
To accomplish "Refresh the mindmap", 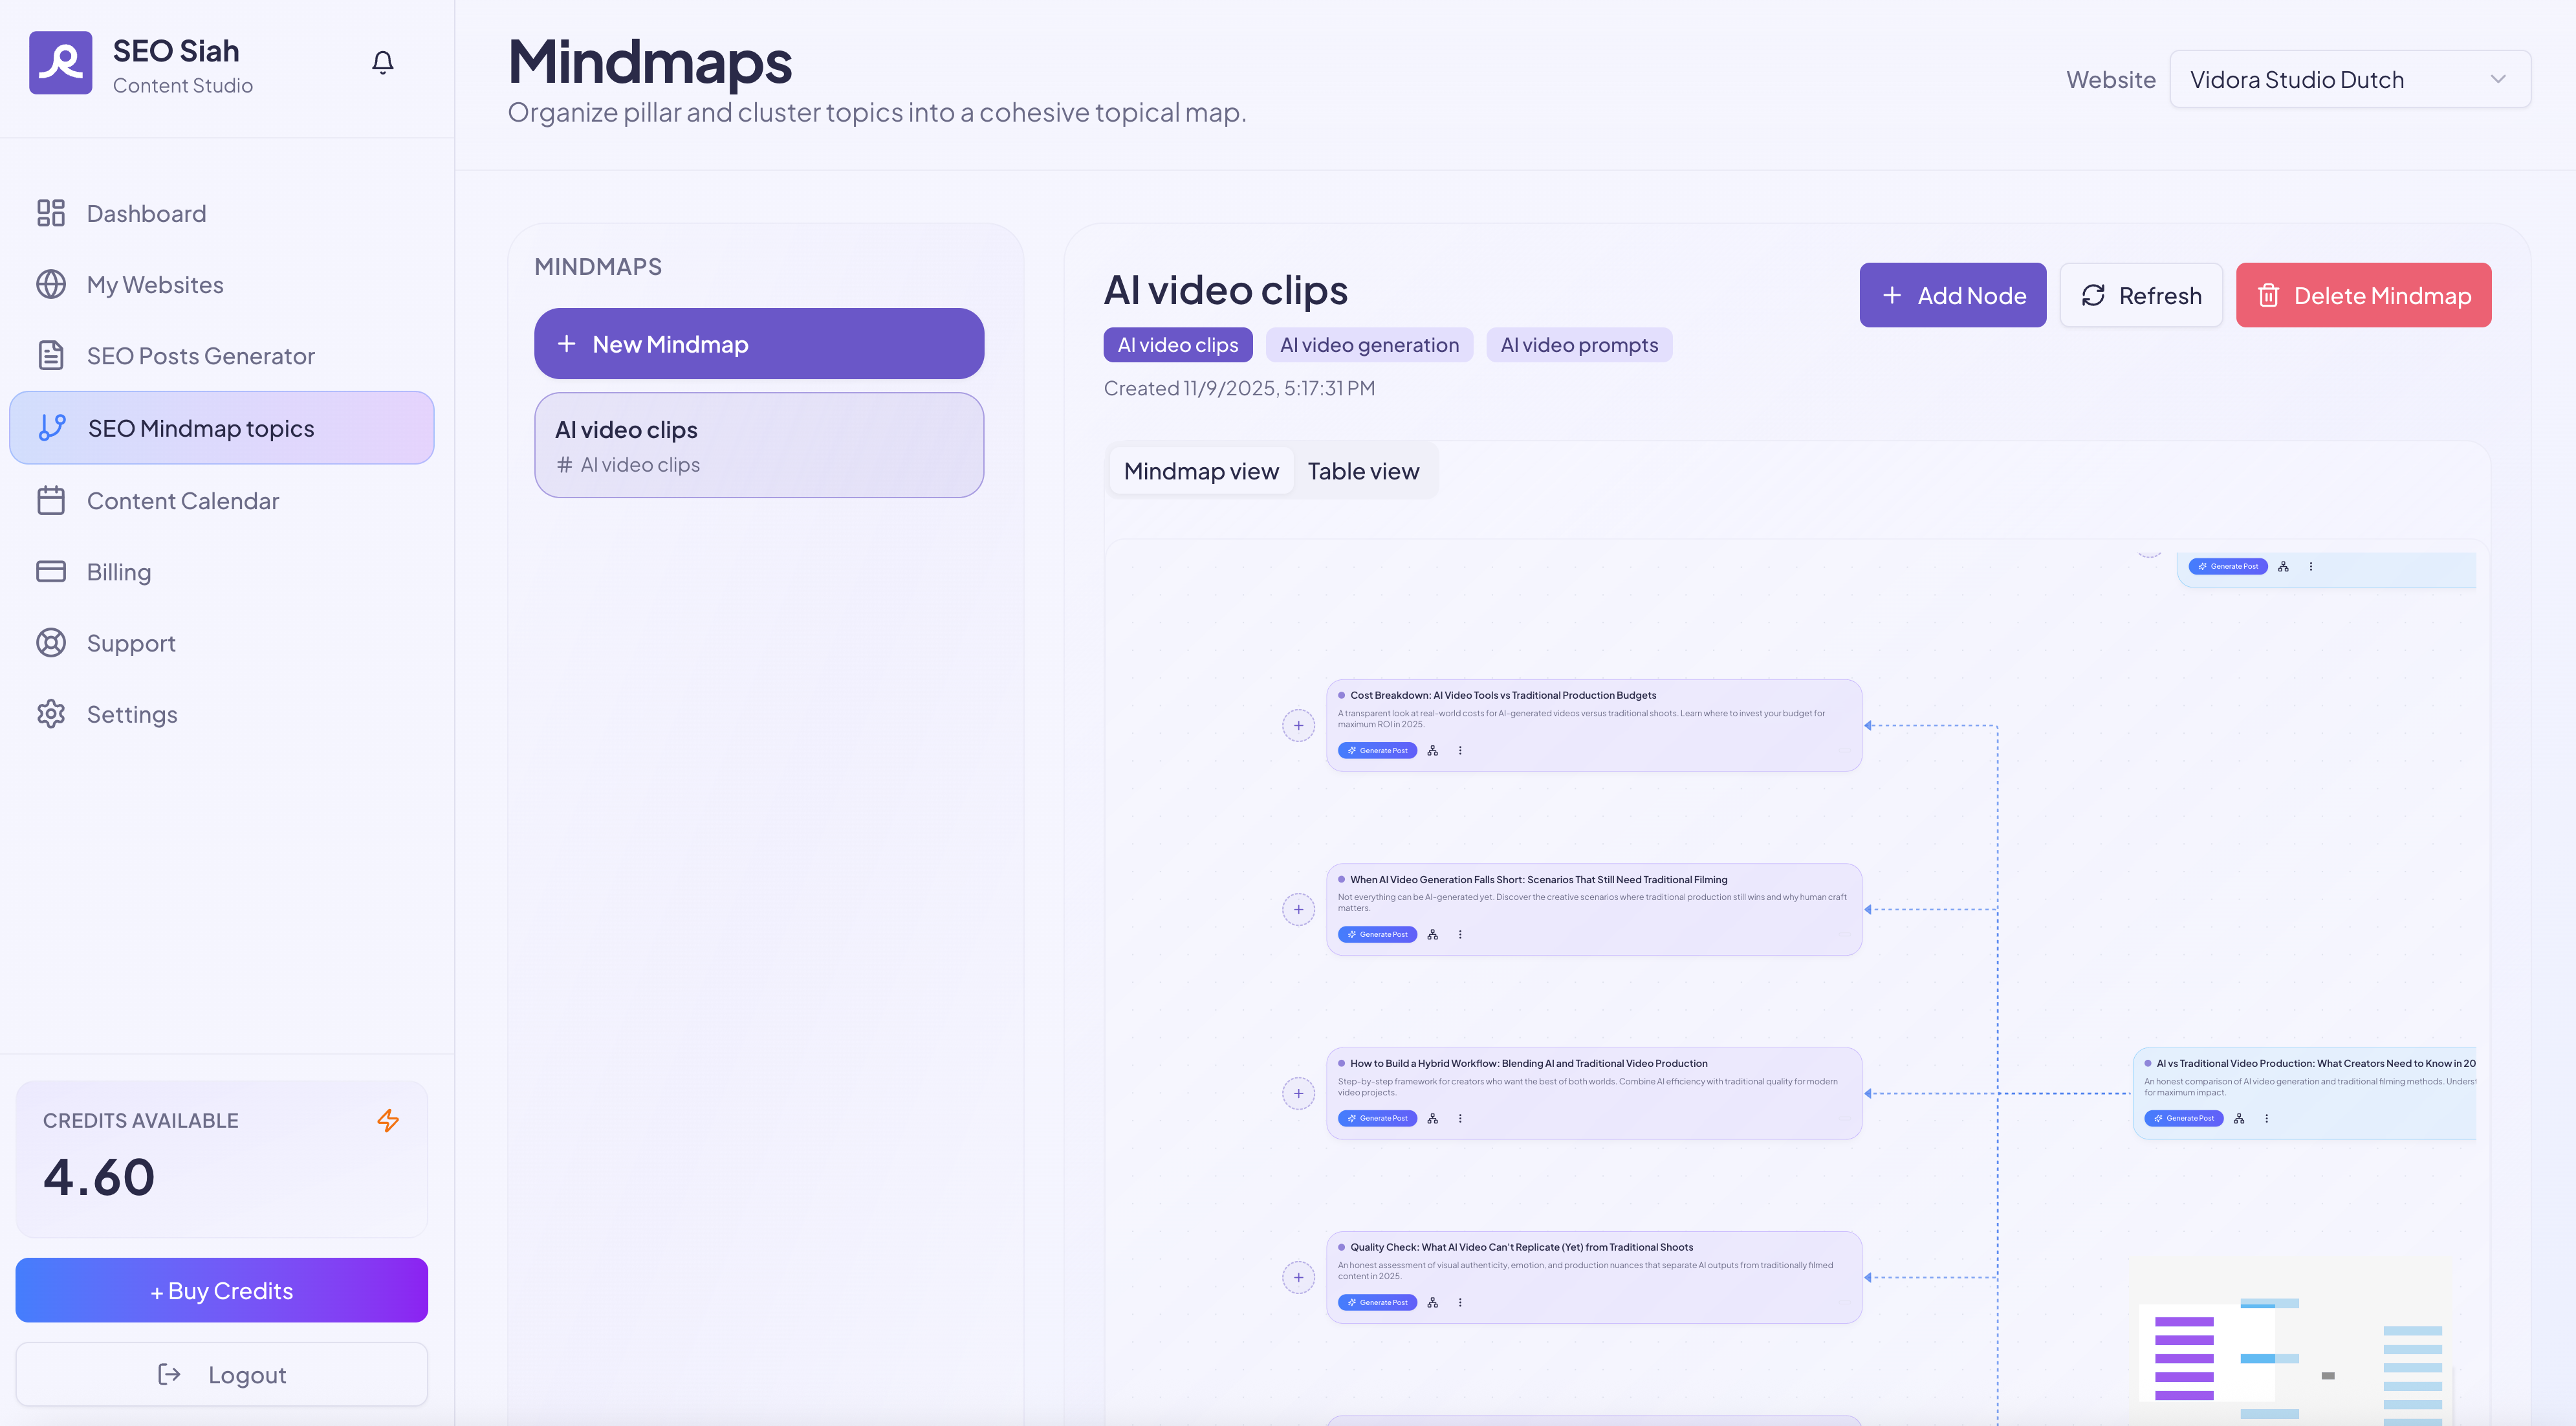I will [2141, 295].
